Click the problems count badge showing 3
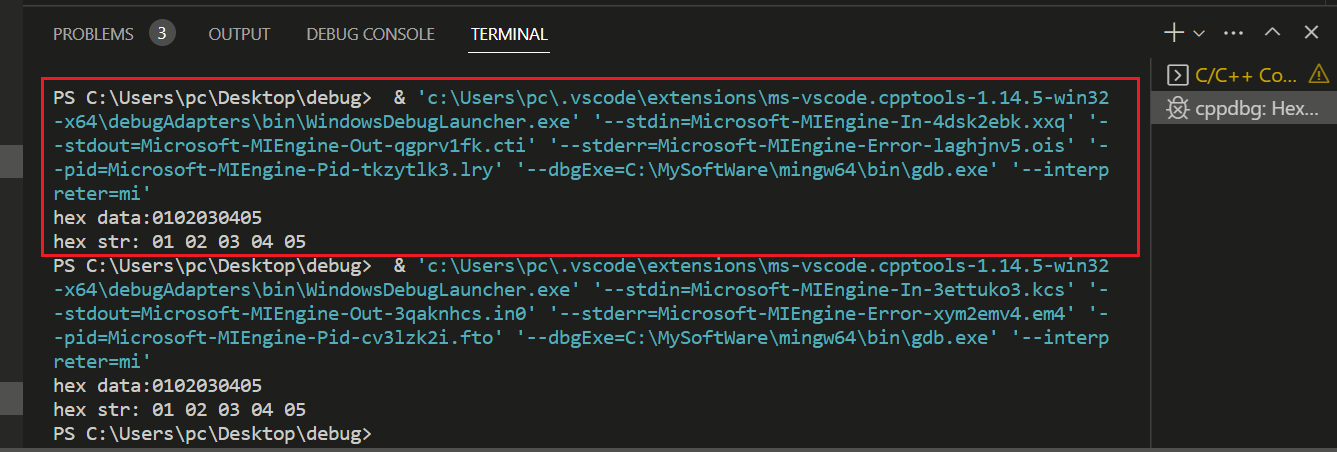 162,33
